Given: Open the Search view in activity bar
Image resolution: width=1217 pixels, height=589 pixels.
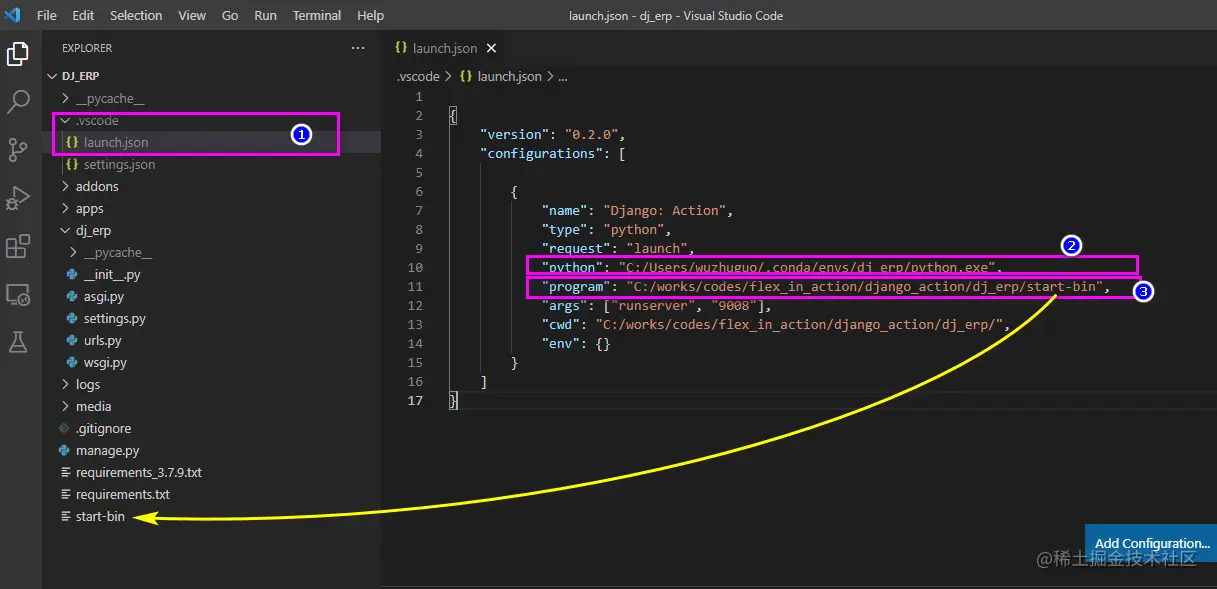Looking at the screenshot, I should pyautogui.click(x=18, y=102).
